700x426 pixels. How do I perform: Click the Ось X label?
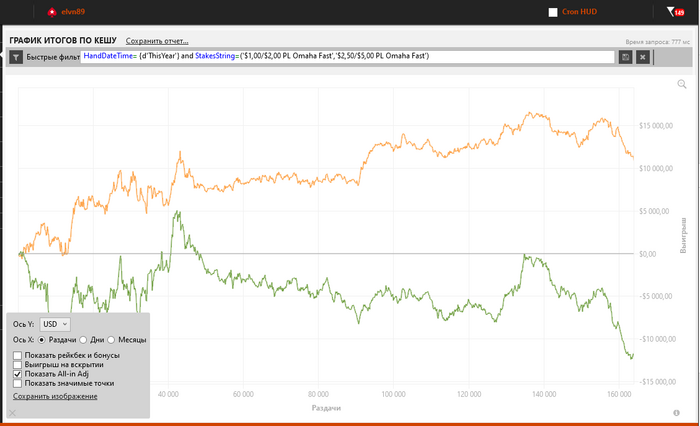(23, 340)
